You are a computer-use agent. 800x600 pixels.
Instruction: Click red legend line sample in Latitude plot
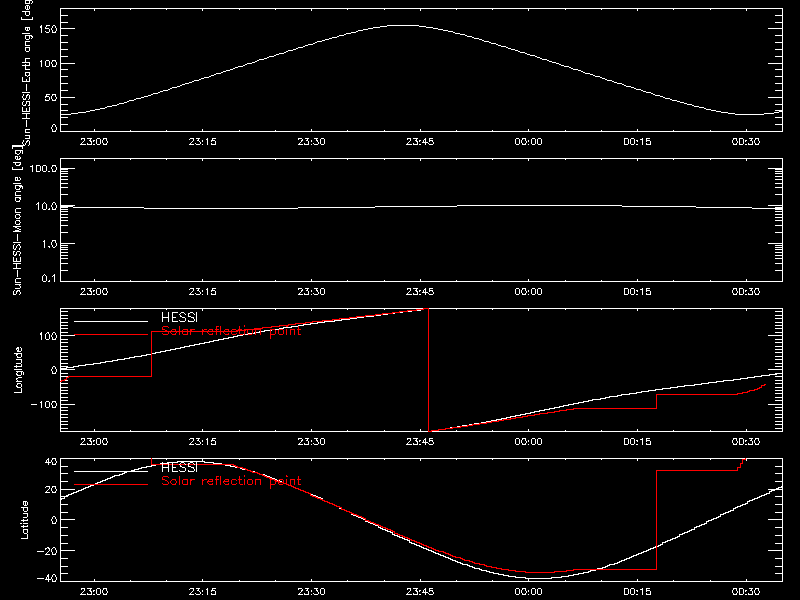(111, 485)
